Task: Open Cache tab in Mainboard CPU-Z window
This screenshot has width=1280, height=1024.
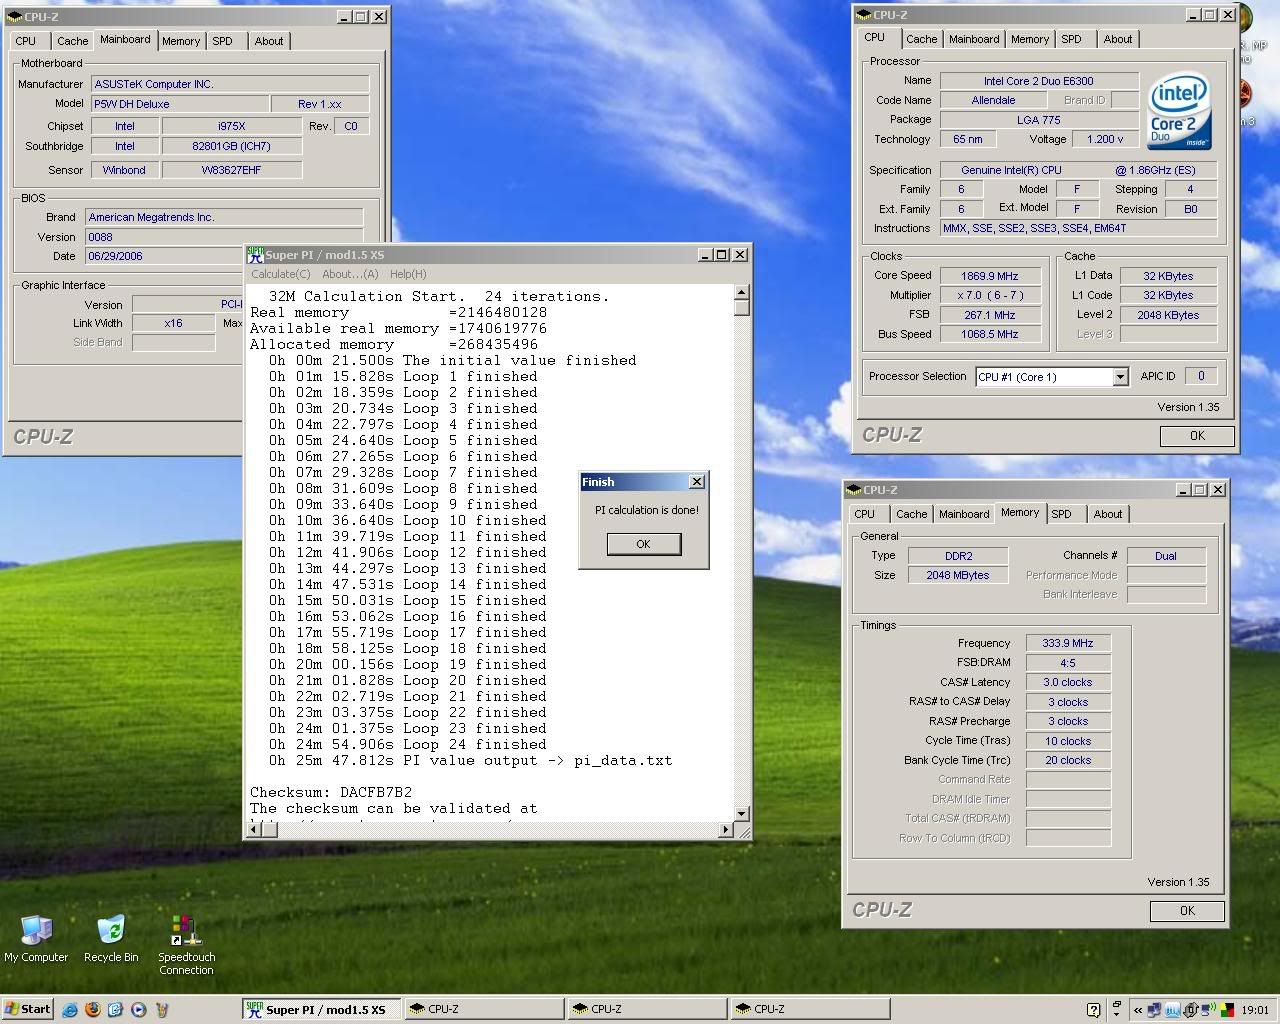Action: (72, 41)
